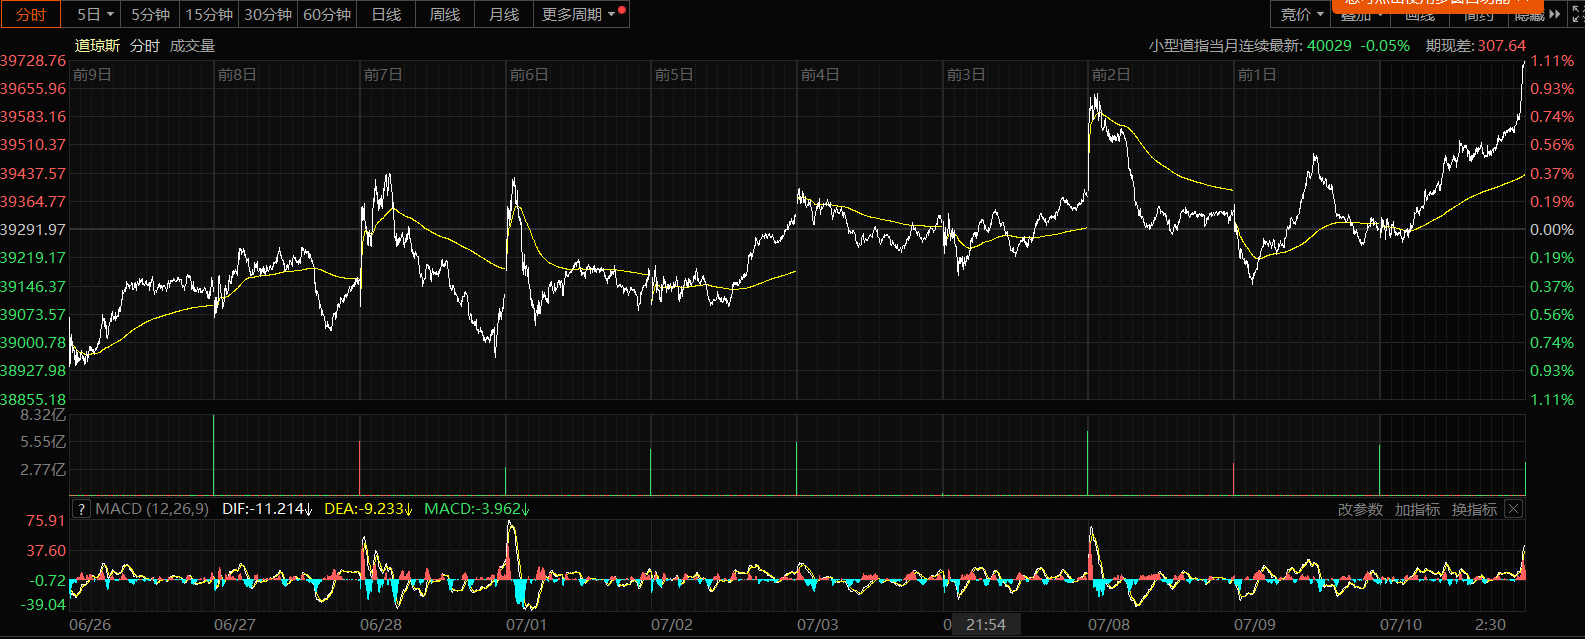Show the 周线 weekly chart
The height and width of the screenshot is (639, 1585).
pos(445,14)
